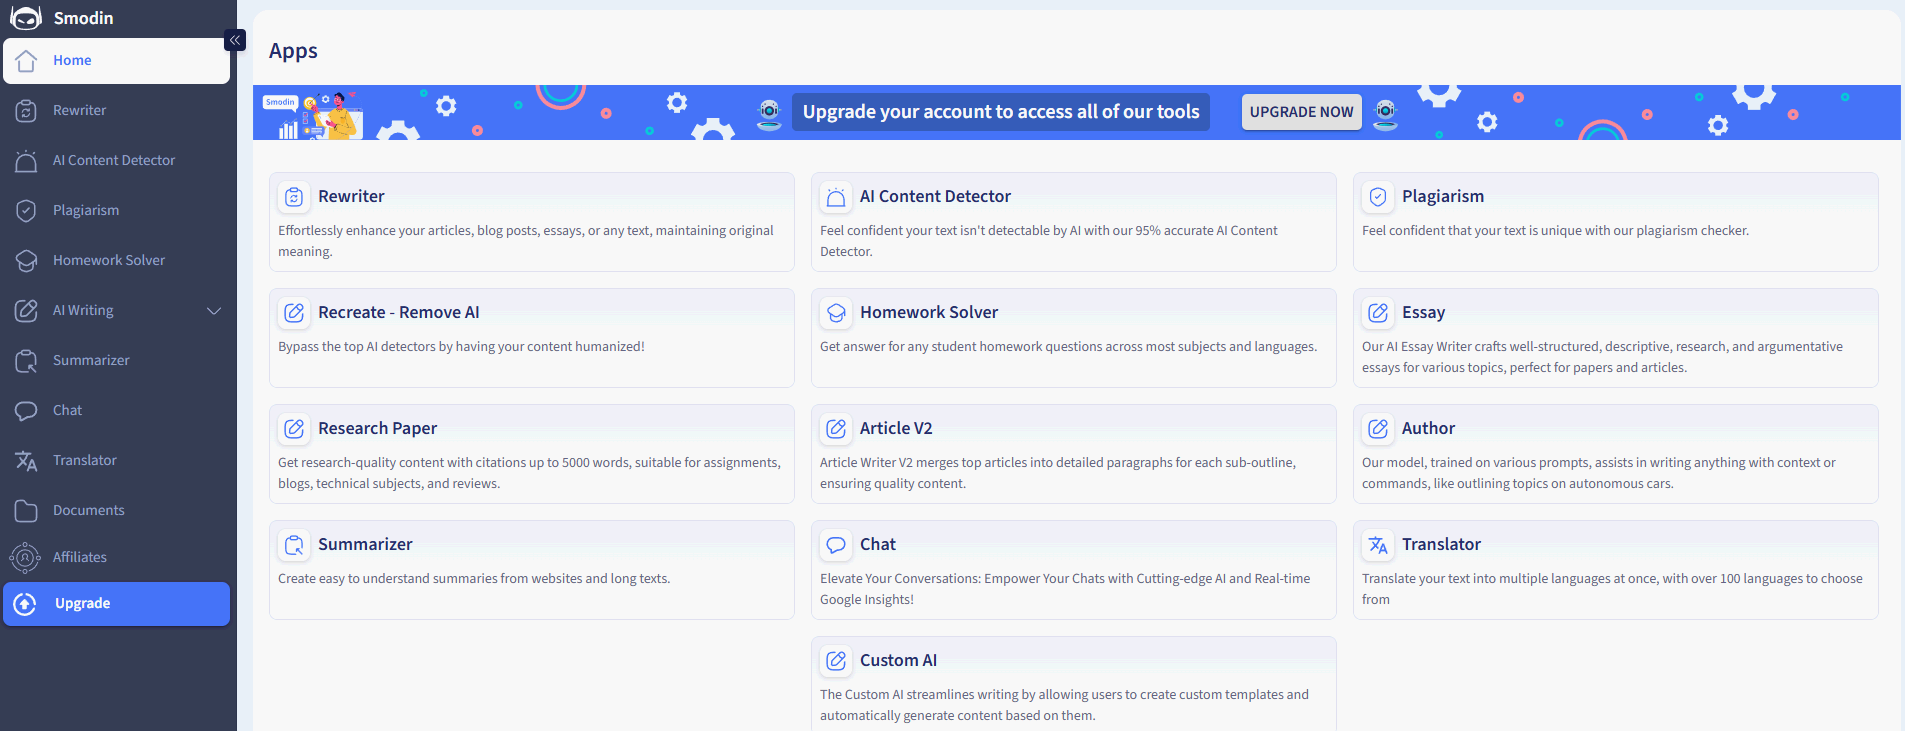This screenshot has height=731, width=1905.
Task: Open Chat from the sidebar
Action: (x=117, y=411)
